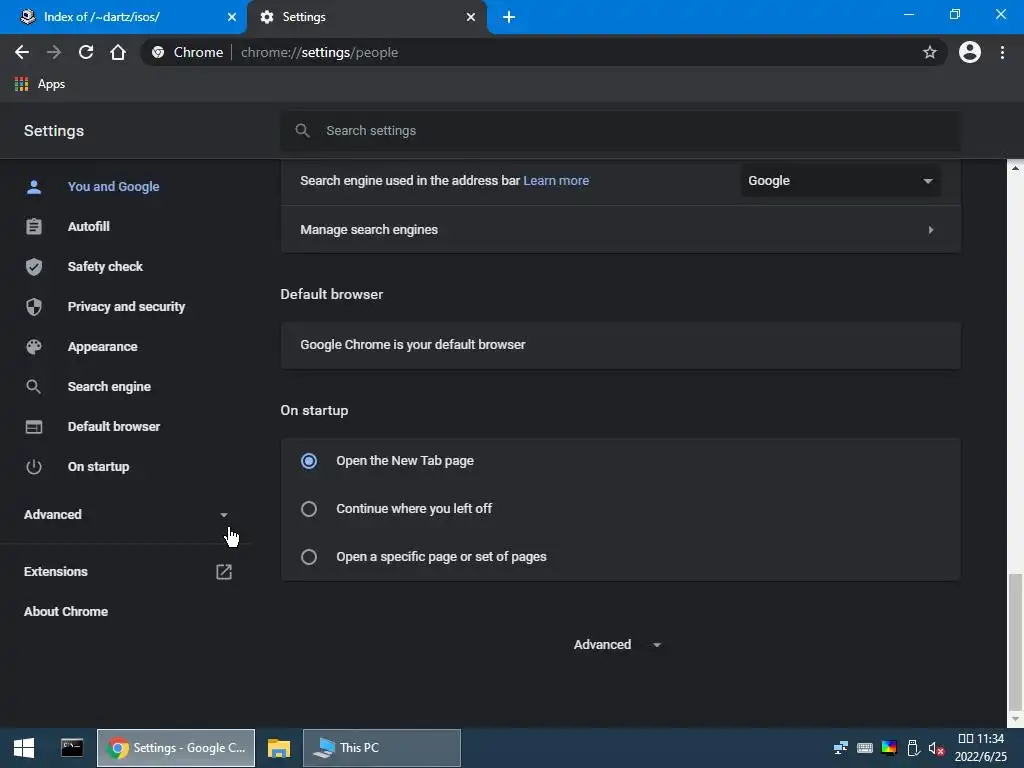Click the settings page vertical scrollbar thumb
1024x768 pixels.
pos(1015,643)
